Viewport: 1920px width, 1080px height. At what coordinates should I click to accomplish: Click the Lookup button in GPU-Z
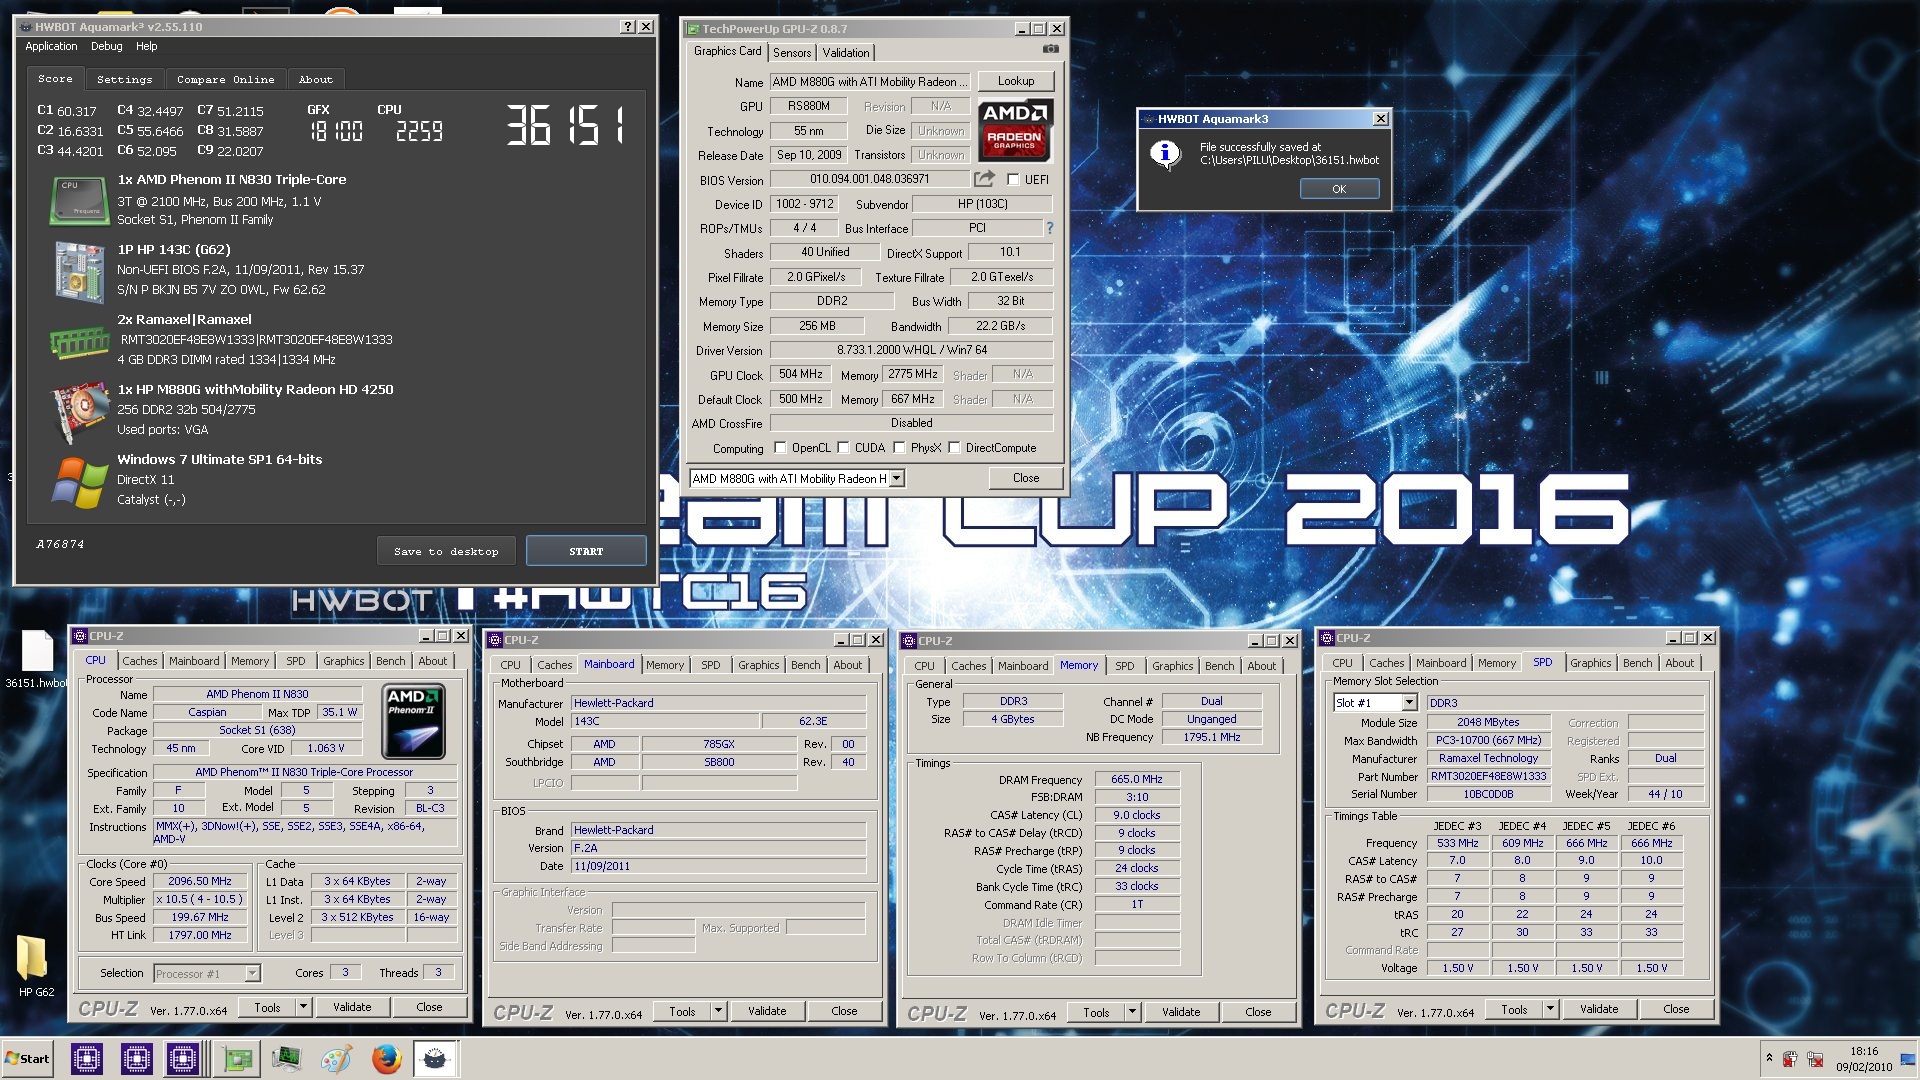pos(1015,81)
